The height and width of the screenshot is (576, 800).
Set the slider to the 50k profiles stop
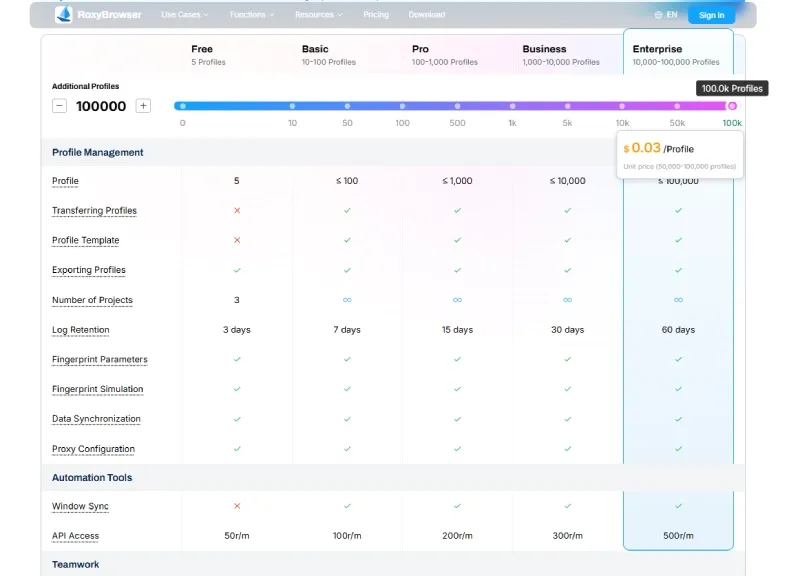pos(677,106)
